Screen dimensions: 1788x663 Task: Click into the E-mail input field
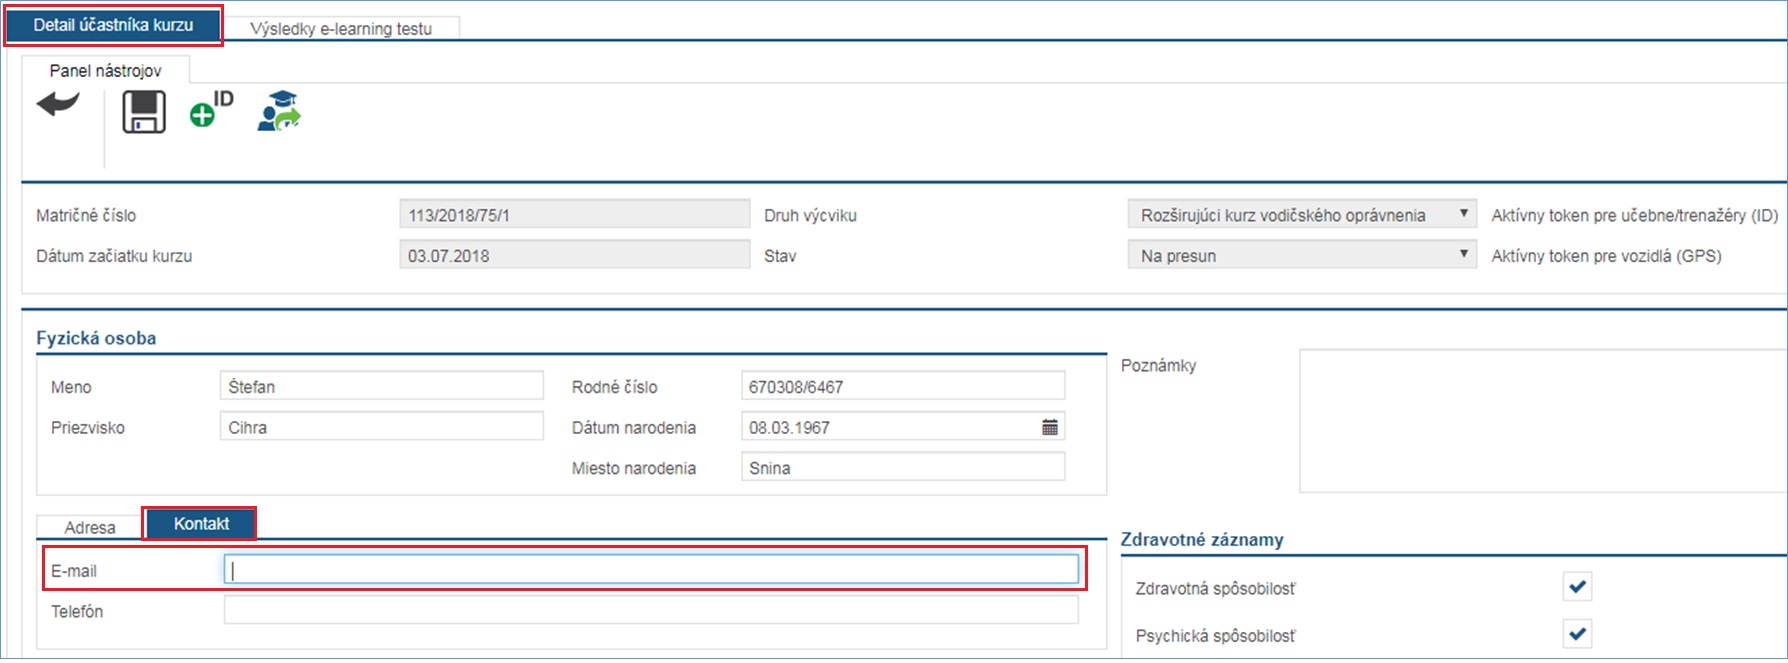pyautogui.click(x=650, y=570)
